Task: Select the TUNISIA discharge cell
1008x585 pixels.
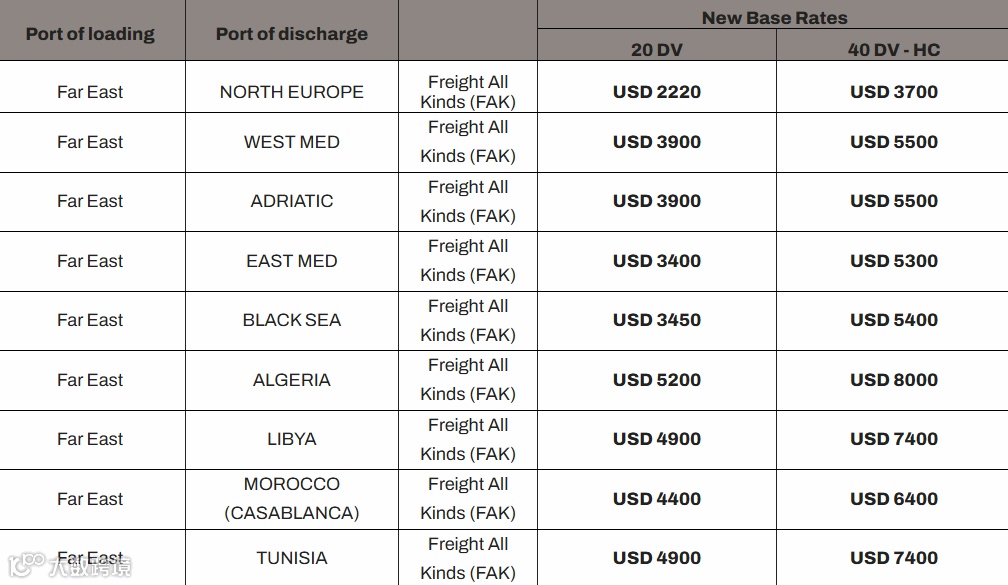Action: coord(292,558)
